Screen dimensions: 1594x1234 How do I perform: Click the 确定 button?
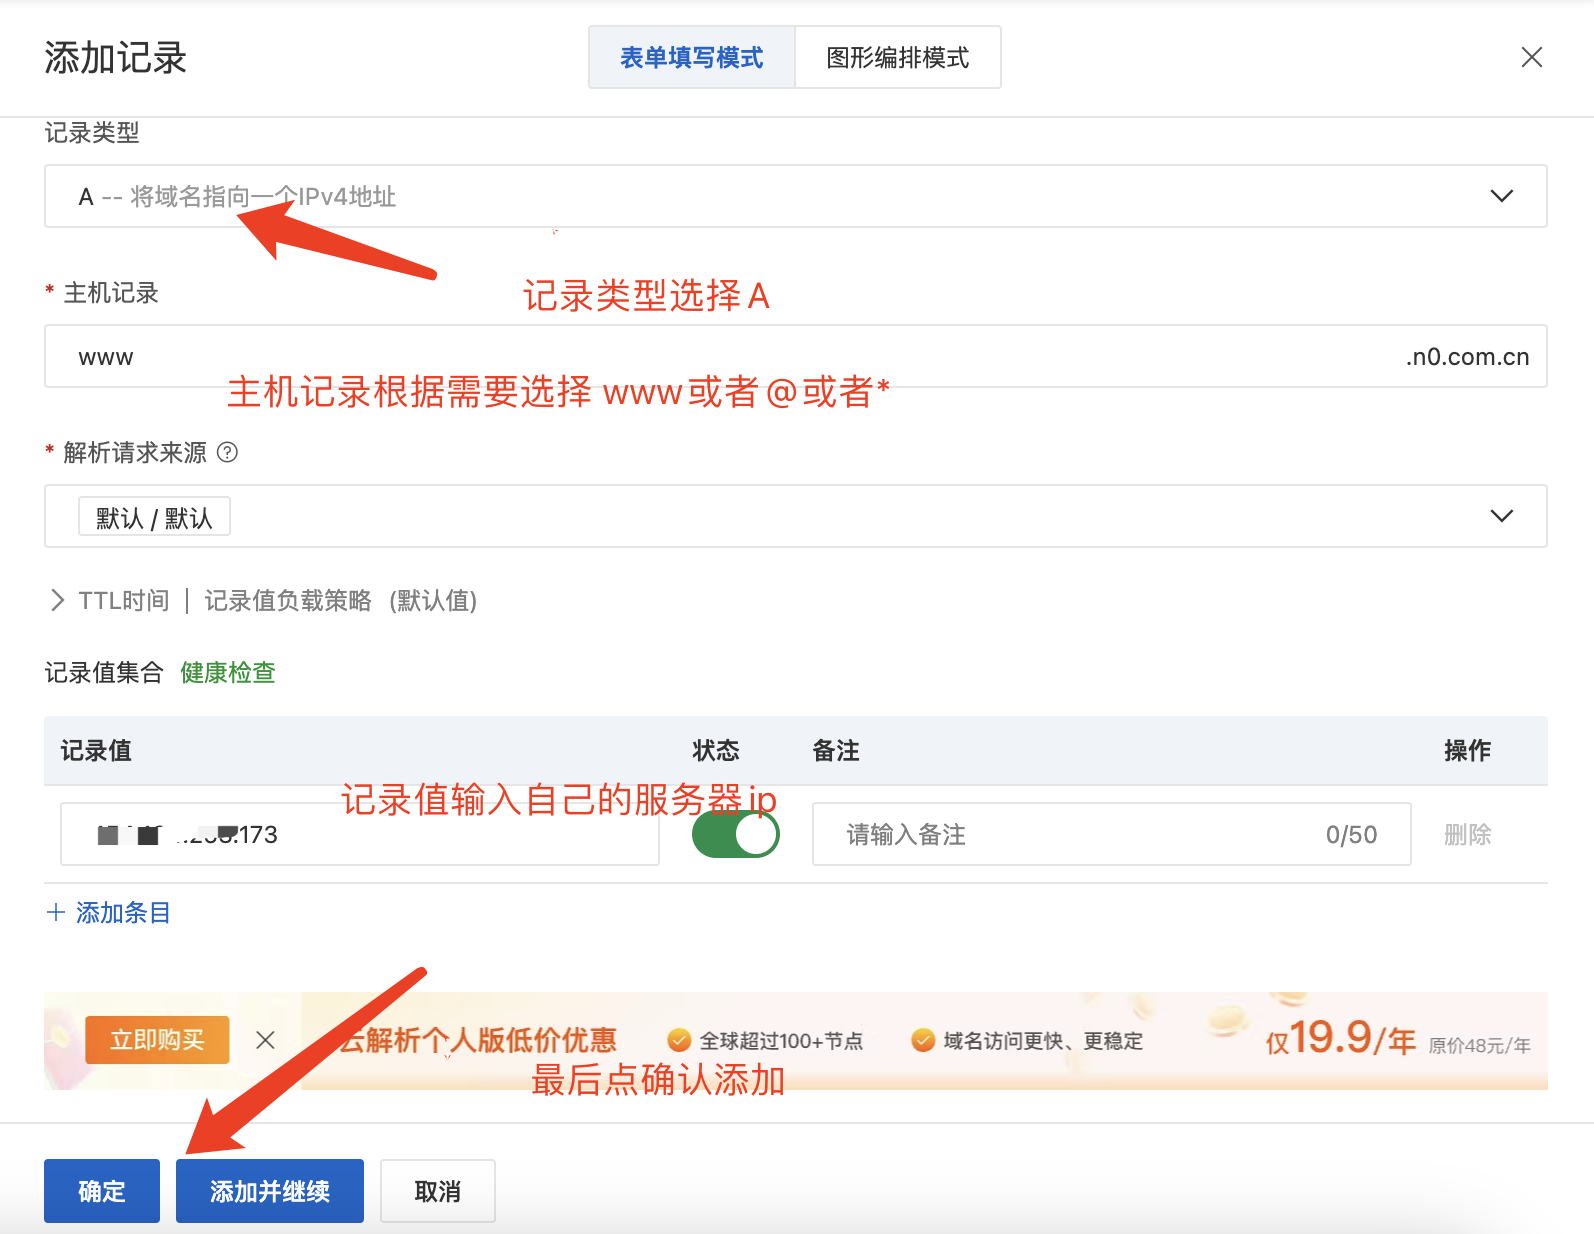pos(102,1191)
